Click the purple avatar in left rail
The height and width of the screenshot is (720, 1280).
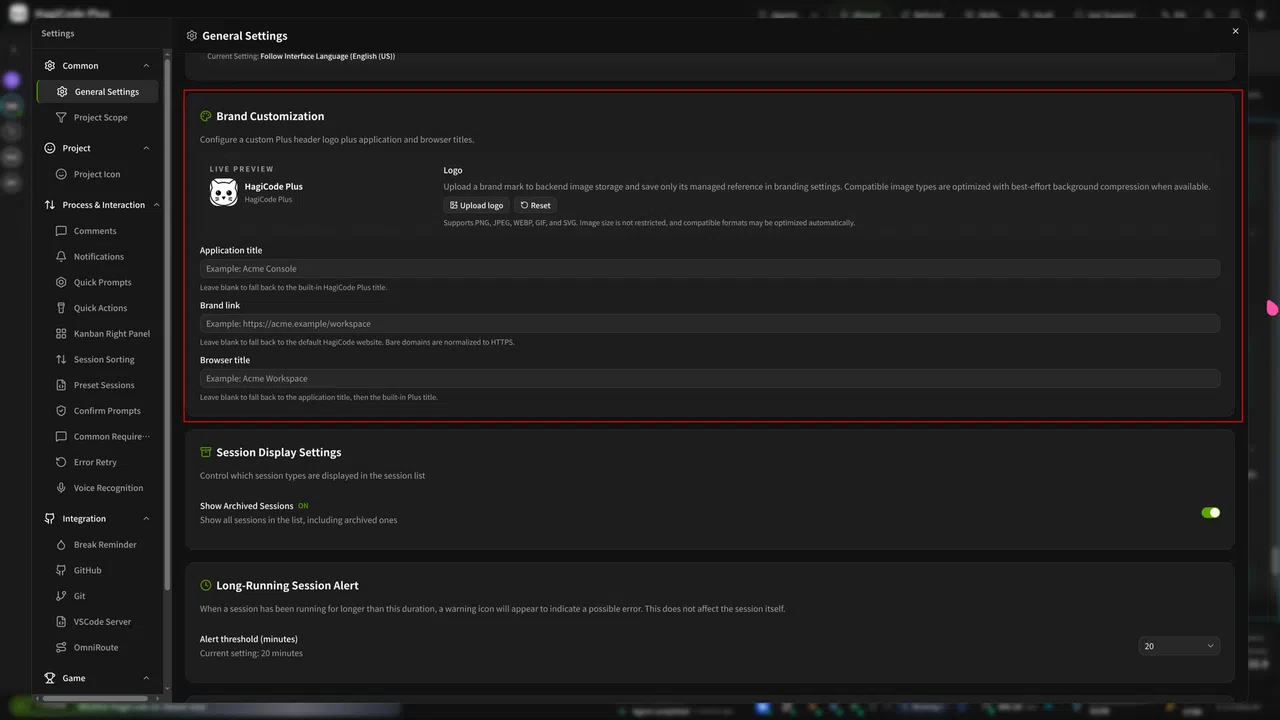click(12, 80)
